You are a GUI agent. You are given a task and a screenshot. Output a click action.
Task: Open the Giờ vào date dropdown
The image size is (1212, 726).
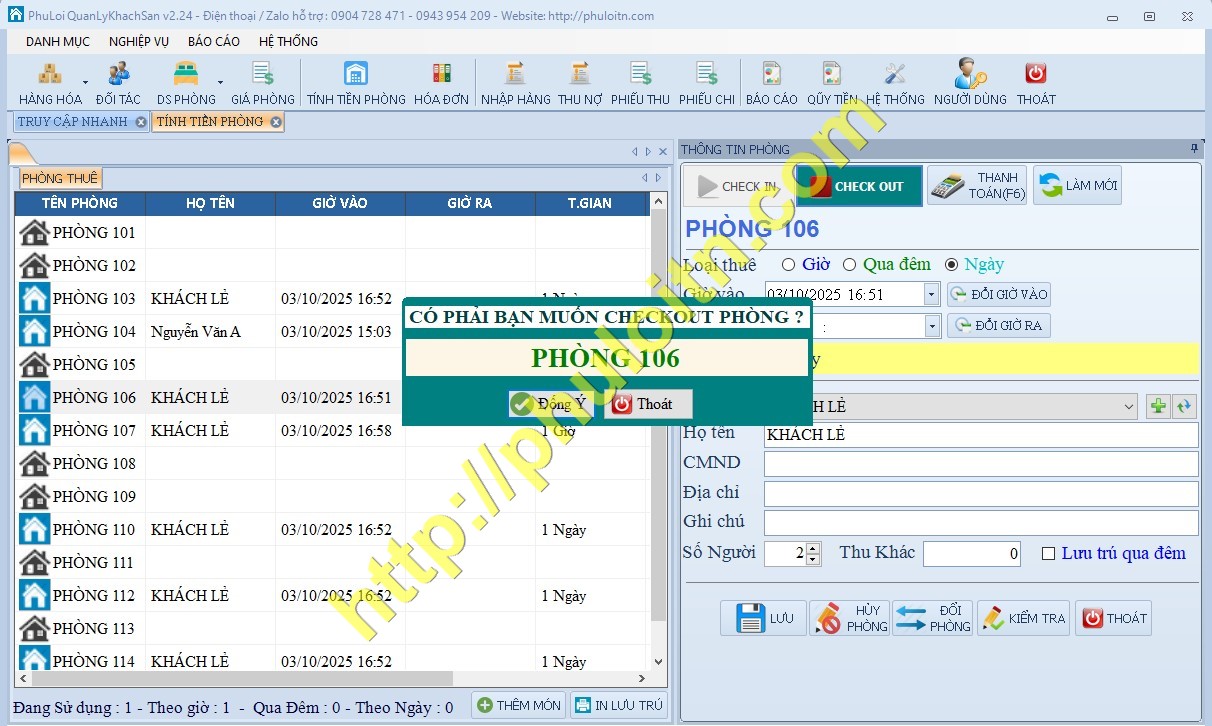(932, 294)
